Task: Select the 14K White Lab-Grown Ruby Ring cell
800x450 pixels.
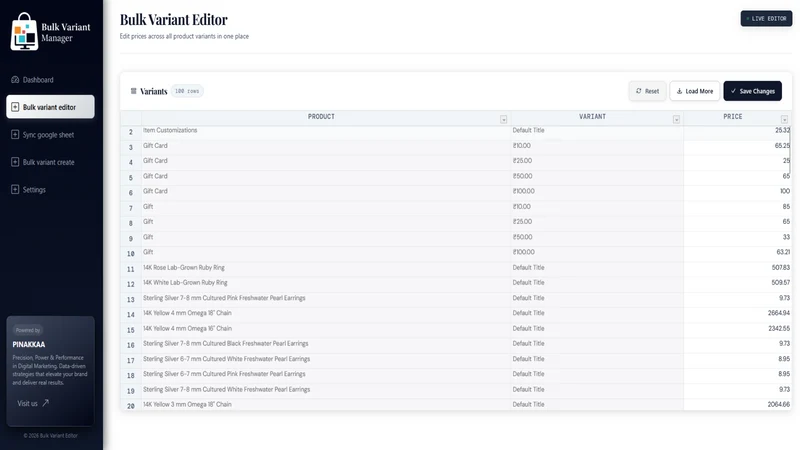Action: pos(326,283)
